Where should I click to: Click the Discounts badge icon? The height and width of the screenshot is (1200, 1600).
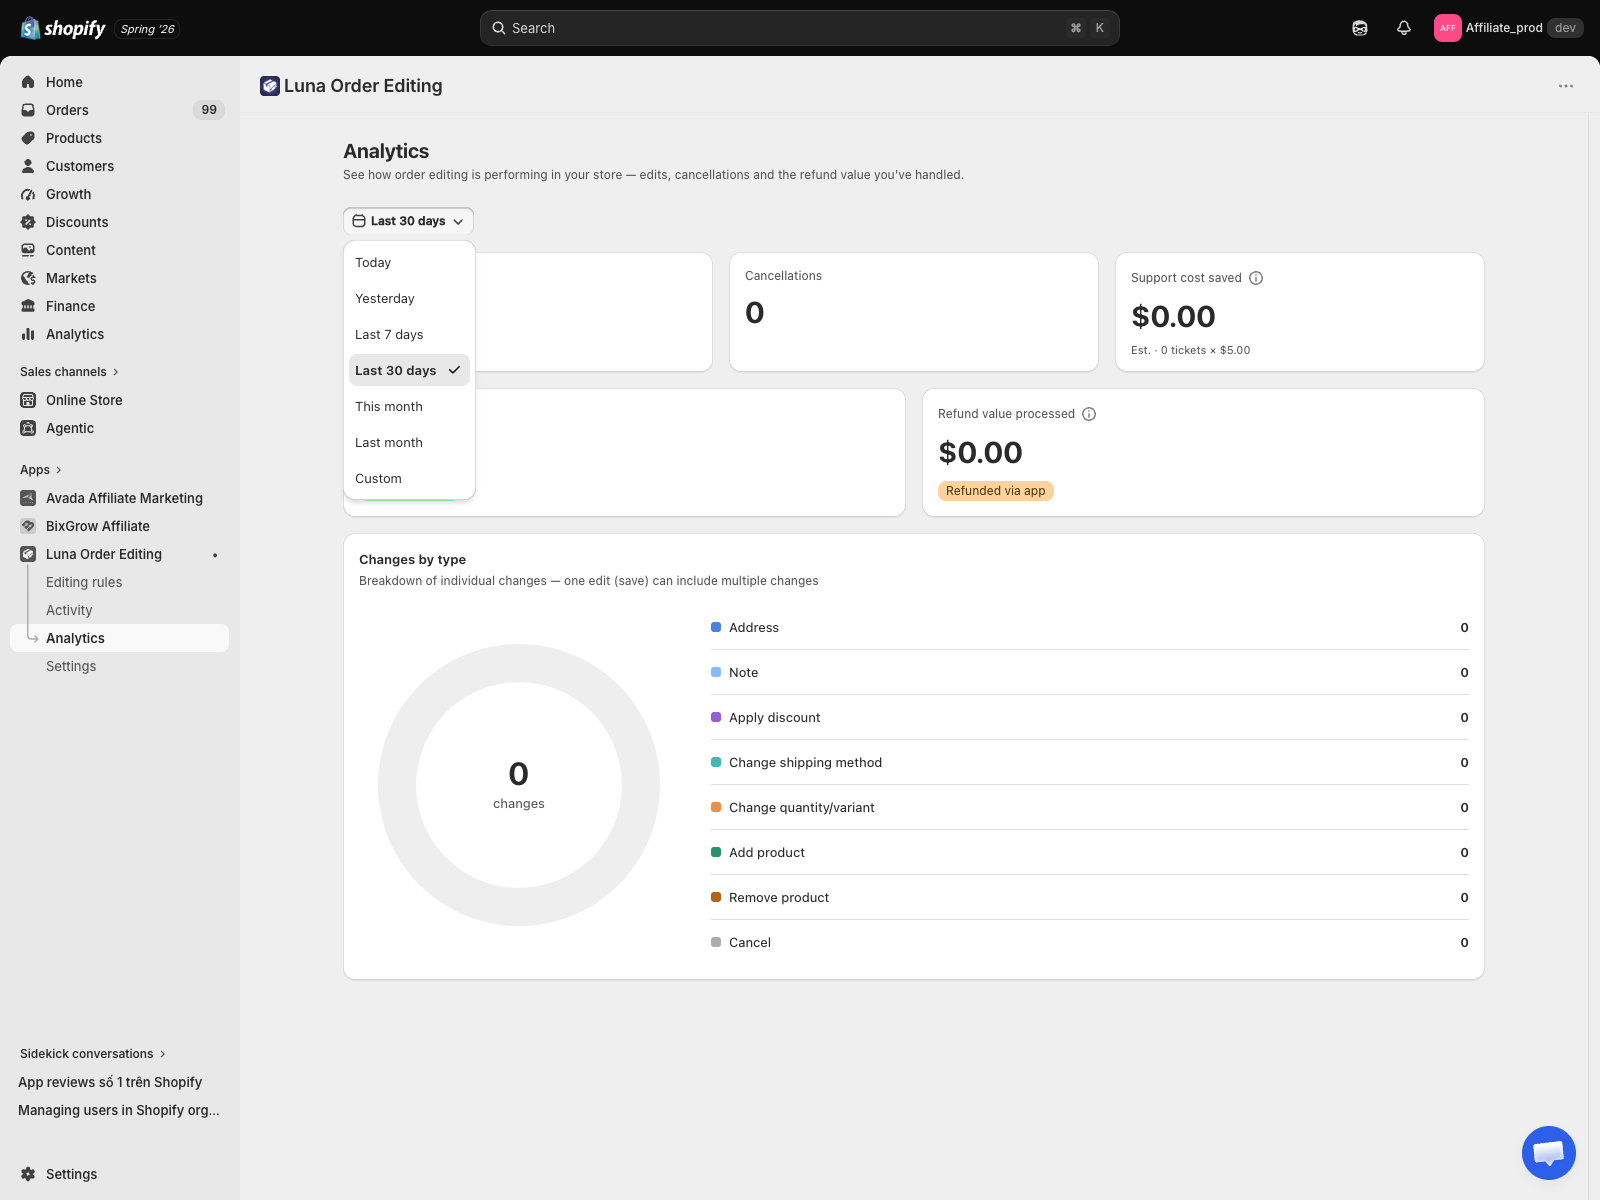pyautogui.click(x=28, y=222)
